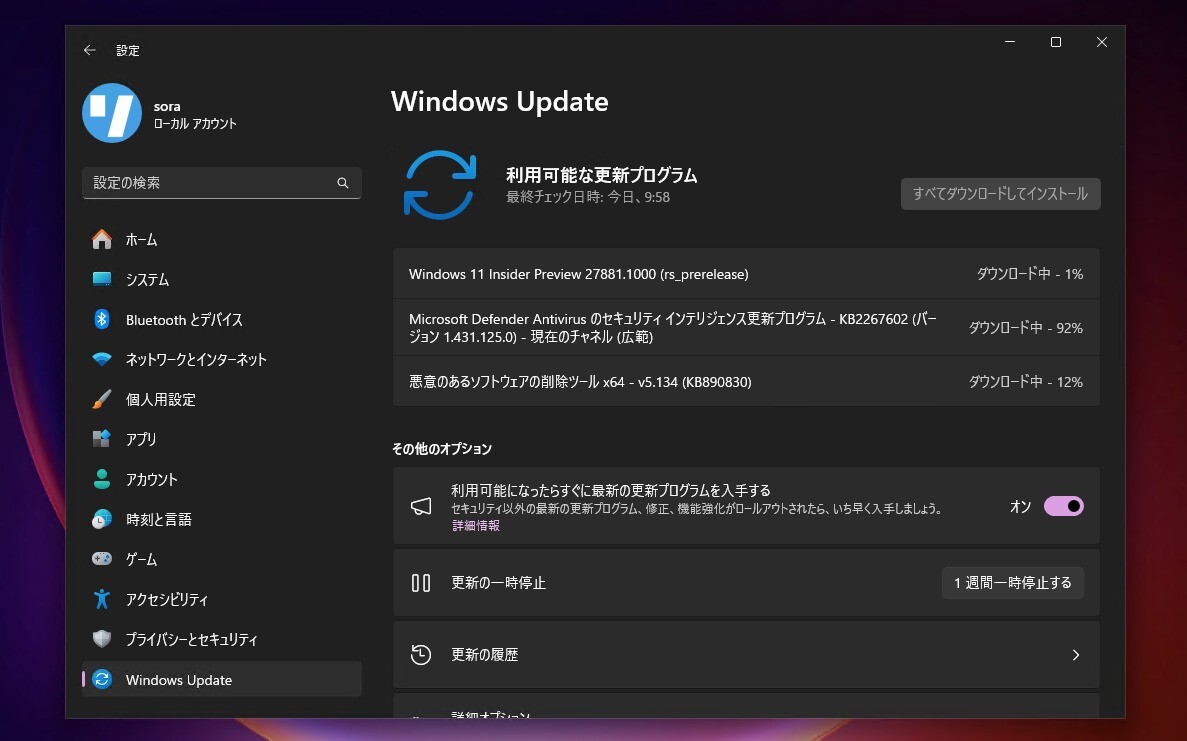Go to Bluetooth とデバイス

coord(222,319)
